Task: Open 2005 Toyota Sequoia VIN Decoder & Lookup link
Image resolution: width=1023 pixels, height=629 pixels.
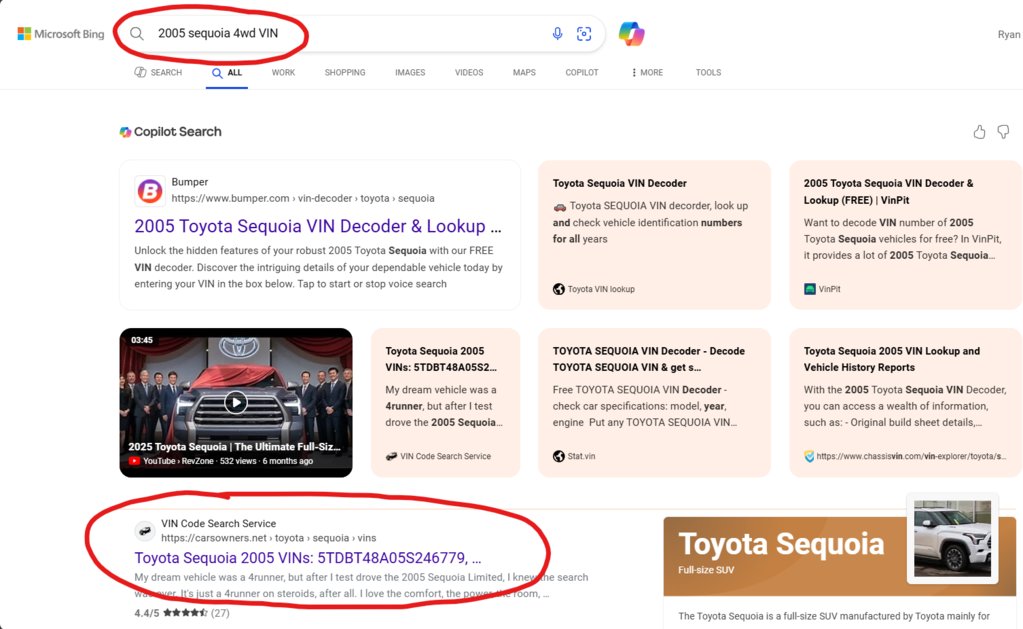Action: point(318,226)
